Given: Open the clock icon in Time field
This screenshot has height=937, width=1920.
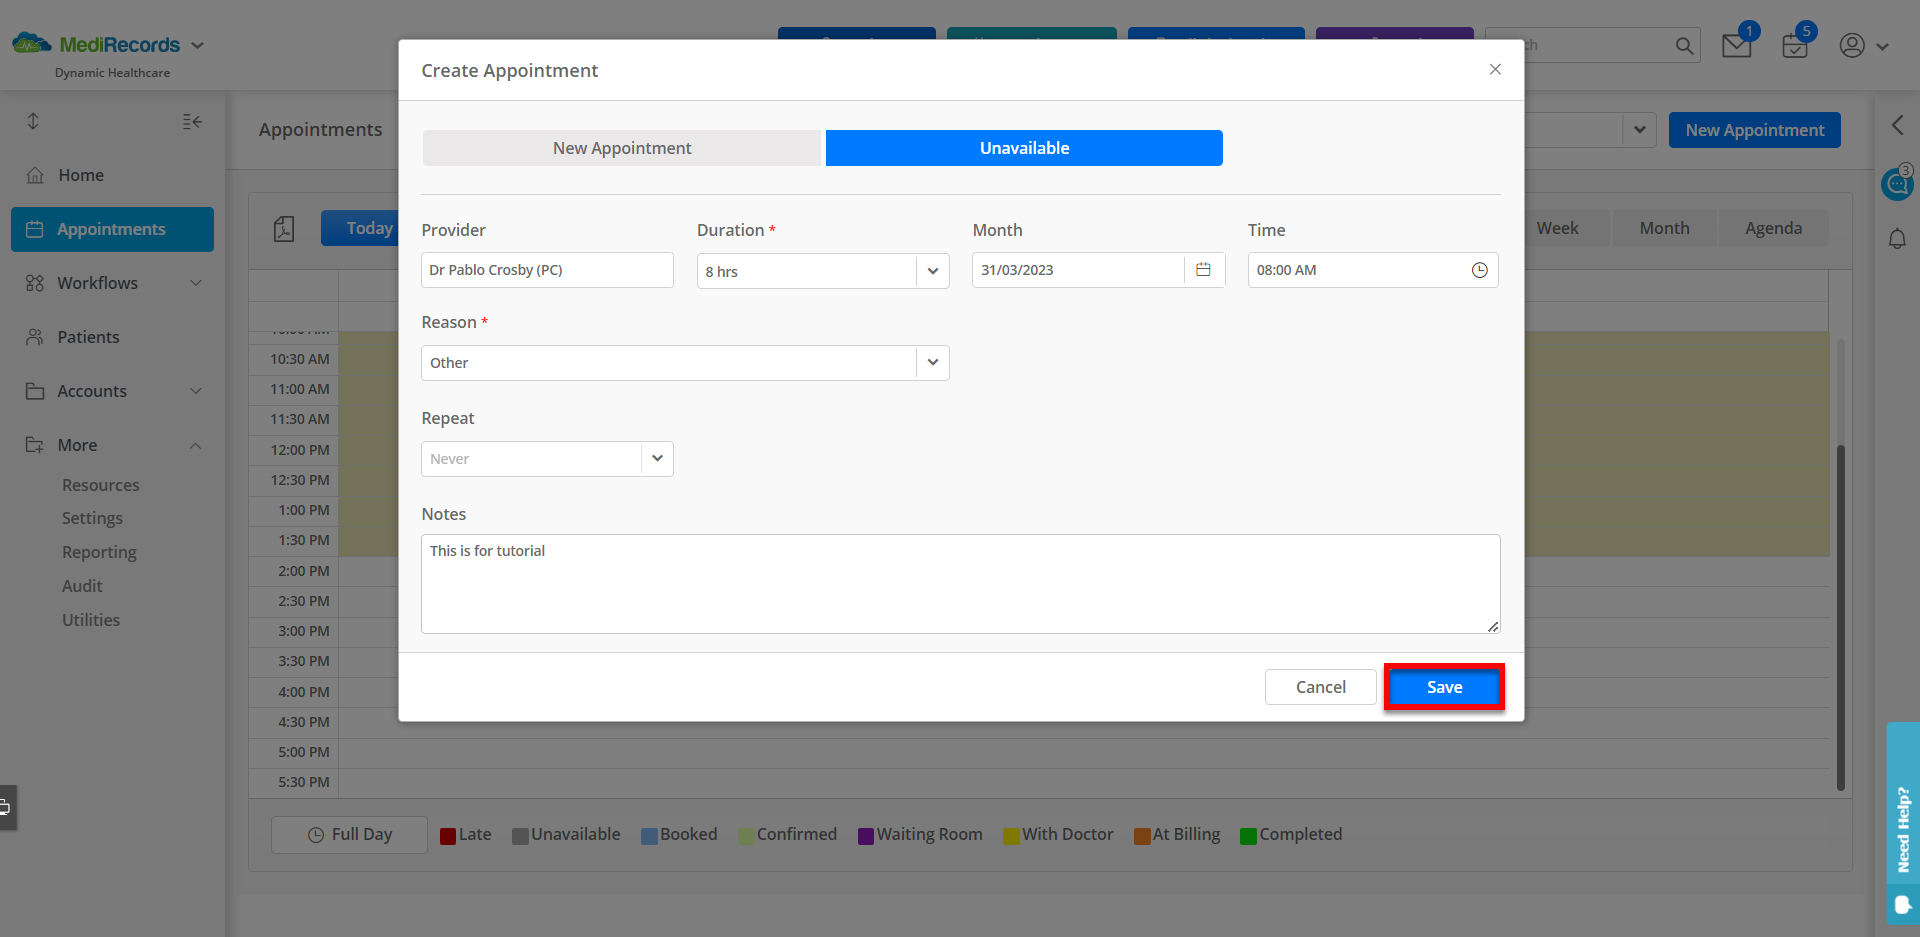Looking at the screenshot, I should tap(1480, 270).
